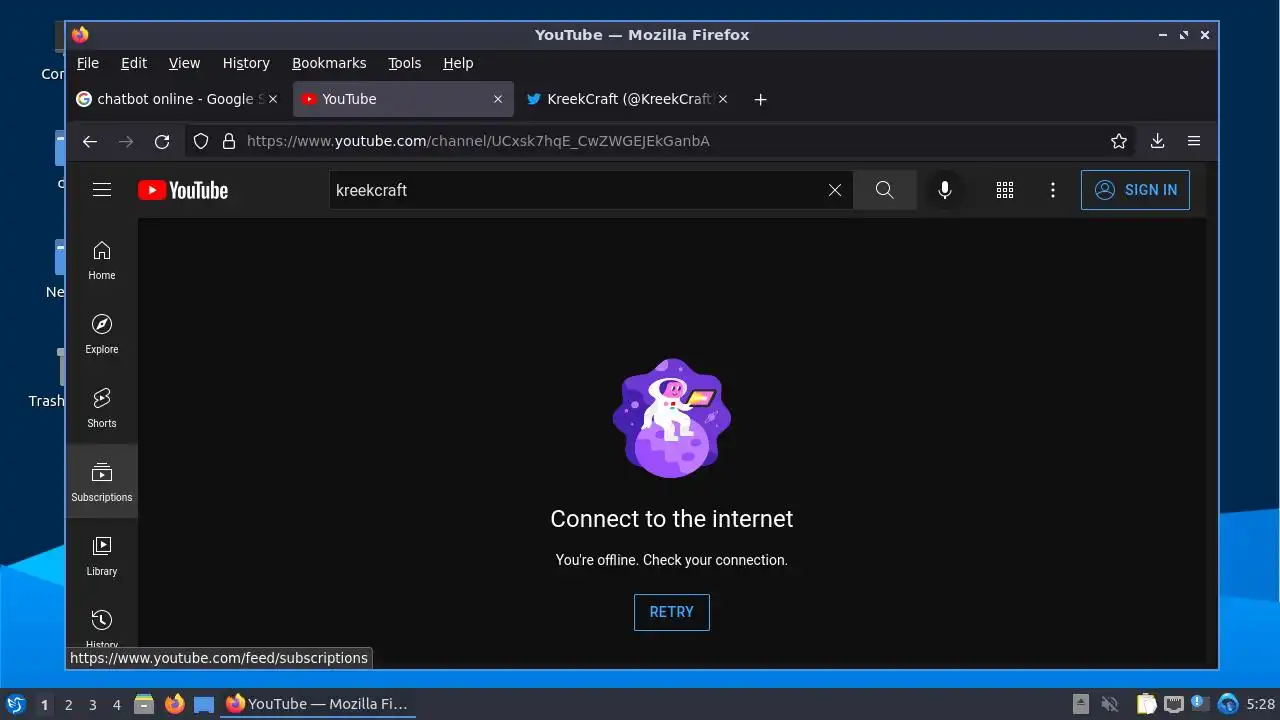Select the YouTube tab

(x=403, y=99)
